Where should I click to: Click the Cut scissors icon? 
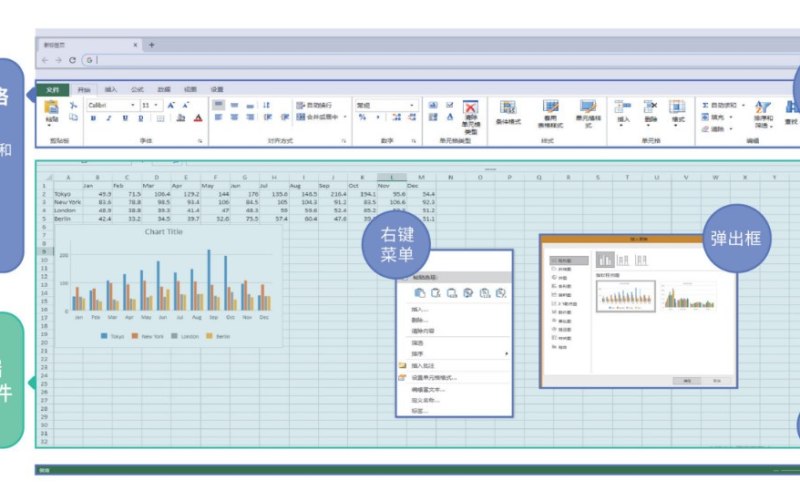[x=73, y=105]
